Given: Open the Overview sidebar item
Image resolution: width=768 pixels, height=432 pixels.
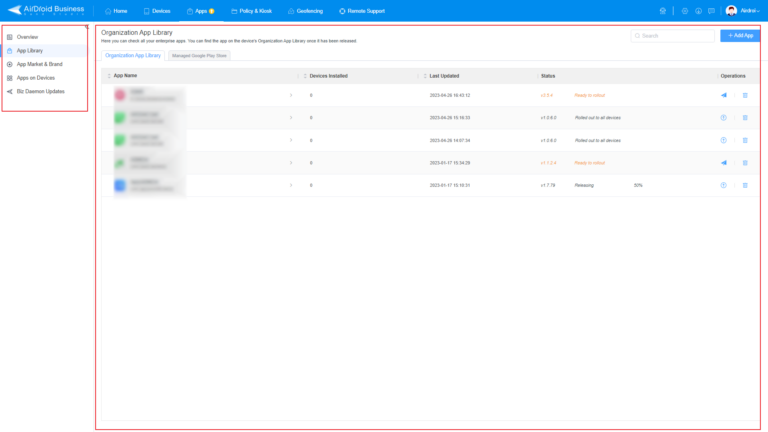Looking at the screenshot, I should (x=27, y=37).
